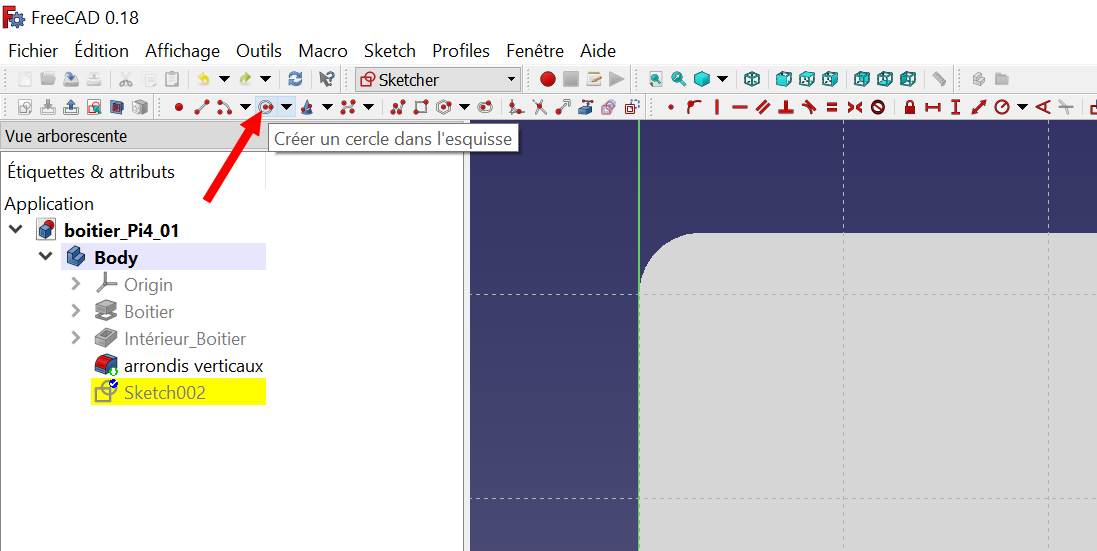Apply the Lock constraint
Screen dimensions: 1097x551
[910, 108]
